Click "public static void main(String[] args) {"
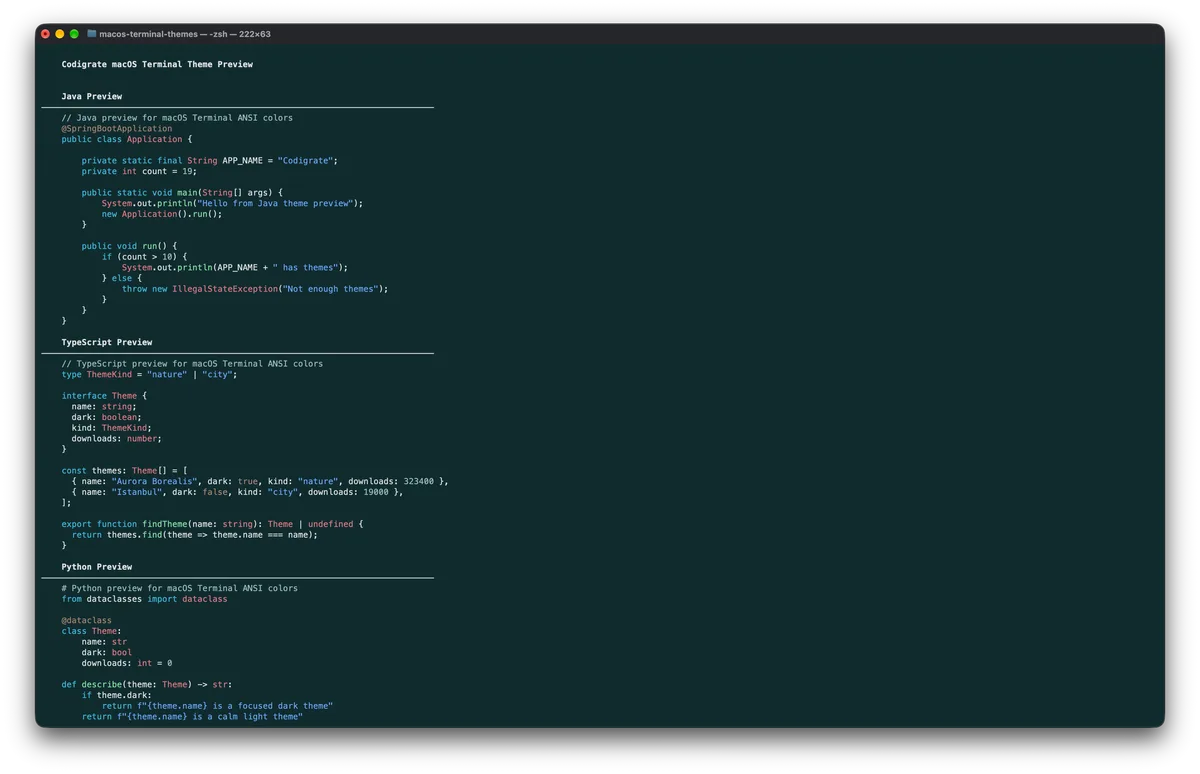The height and width of the screenshot is (774, 1200). coord(182,192)
